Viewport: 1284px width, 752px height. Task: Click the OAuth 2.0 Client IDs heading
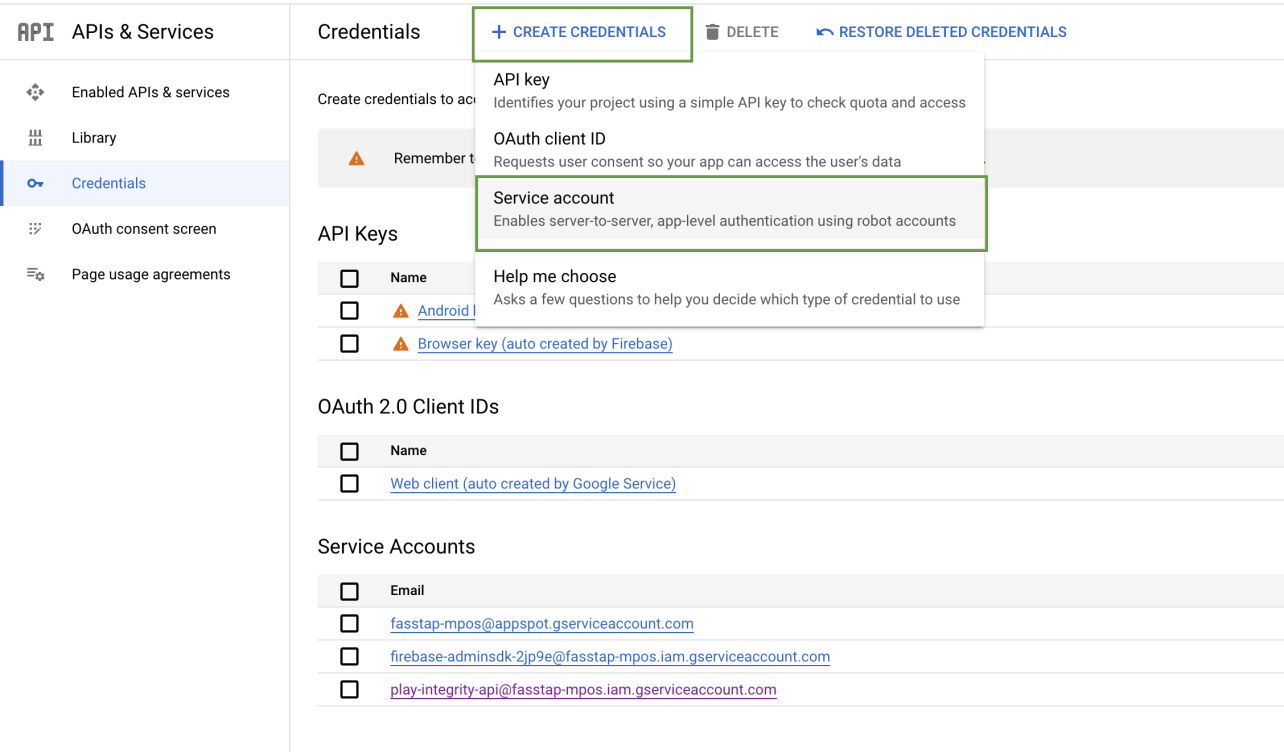(408, 407)
